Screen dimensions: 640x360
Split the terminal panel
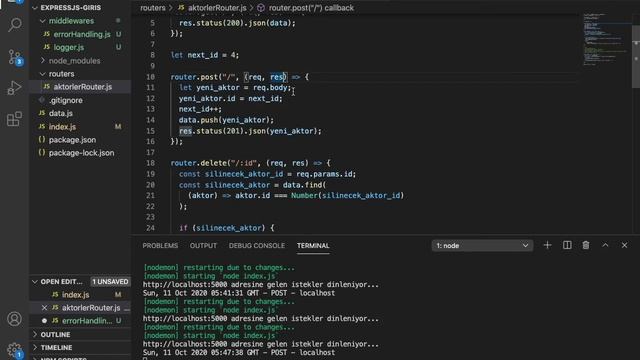tap(567, 245)
